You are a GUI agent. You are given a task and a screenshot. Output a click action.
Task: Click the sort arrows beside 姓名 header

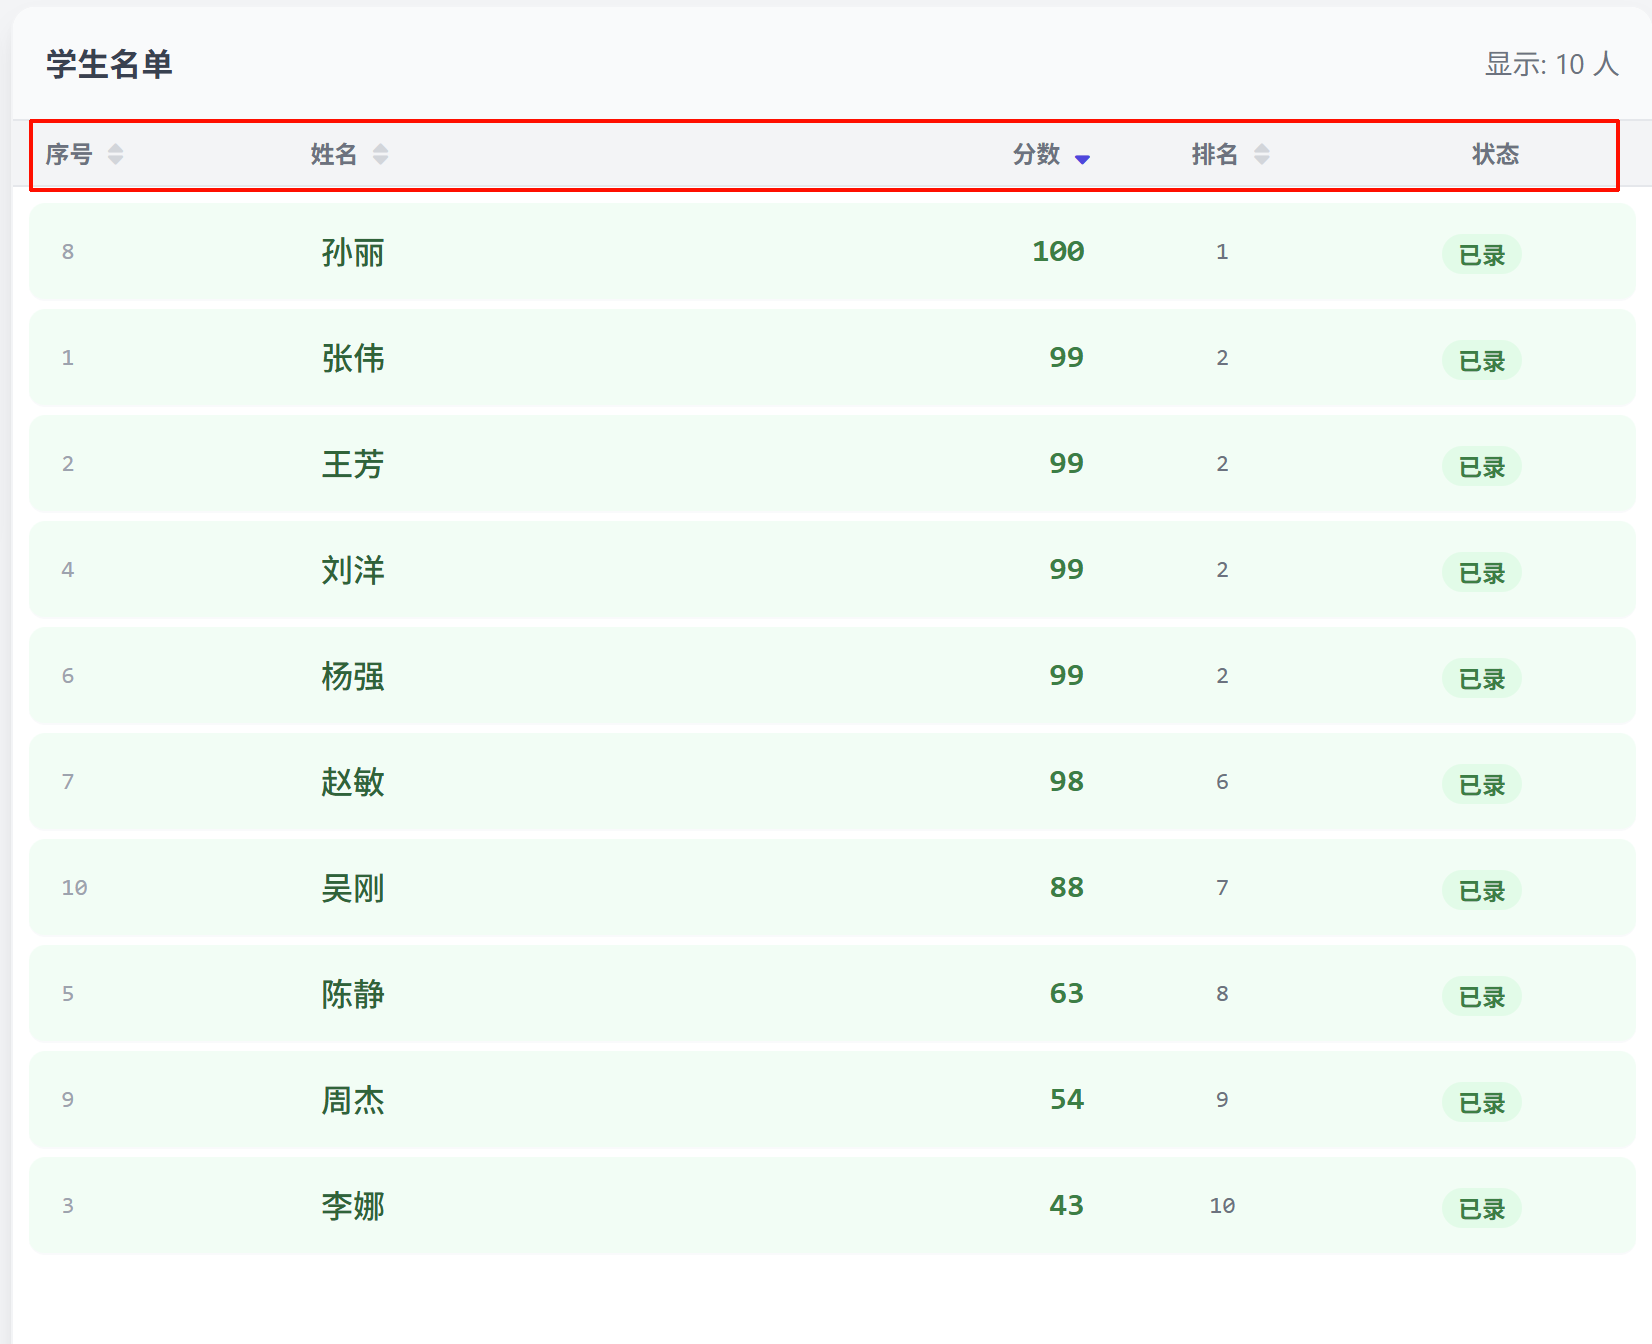tap(380, 154)
